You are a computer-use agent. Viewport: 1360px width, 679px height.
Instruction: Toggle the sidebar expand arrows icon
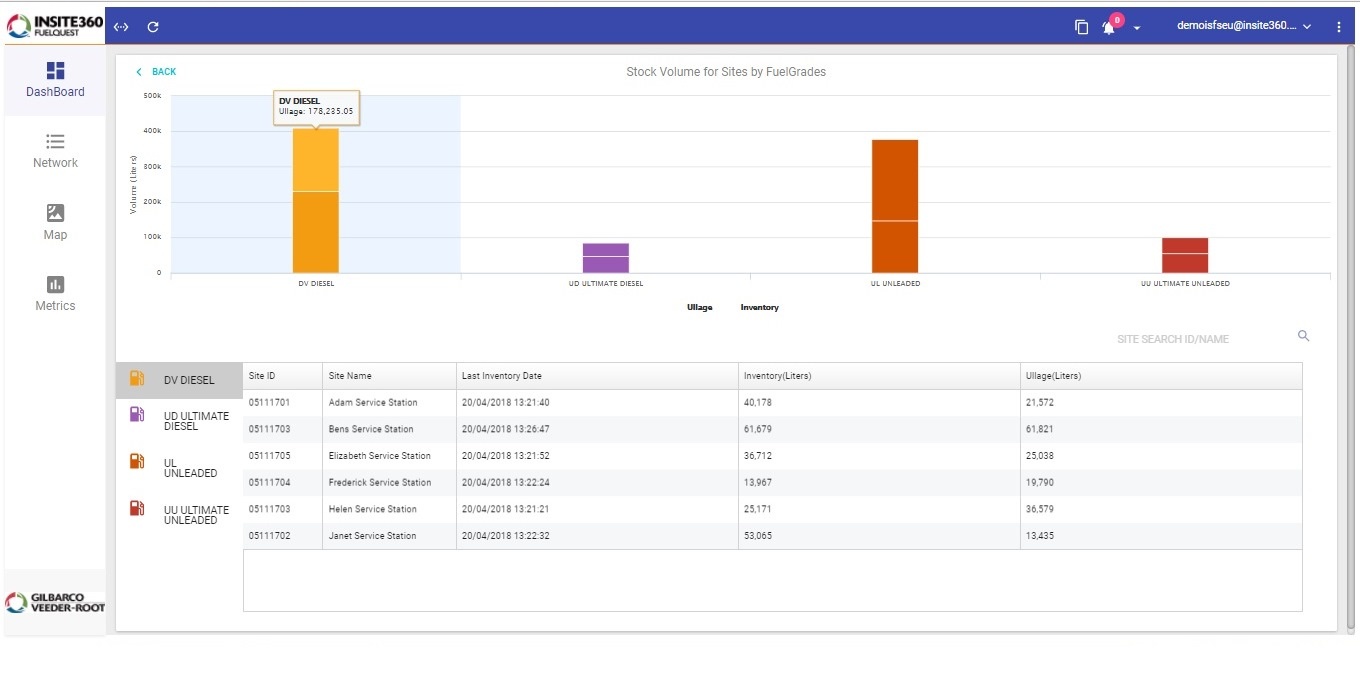tap(121, 27)
